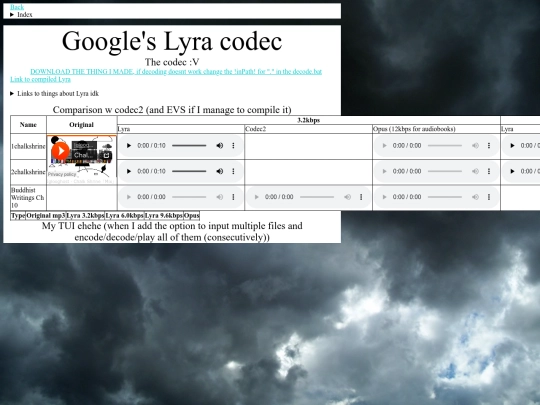Seek on the 2chalkshrine Lyra 3.2kbps progress bar
This screenshot has width=540, height=405.
189,171
